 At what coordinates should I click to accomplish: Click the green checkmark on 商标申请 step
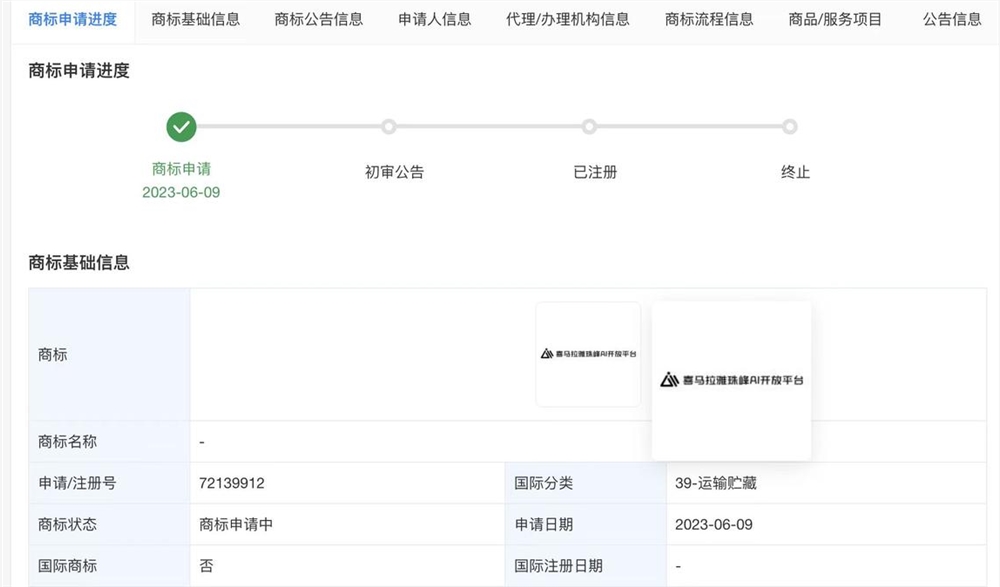coord(181,127)
